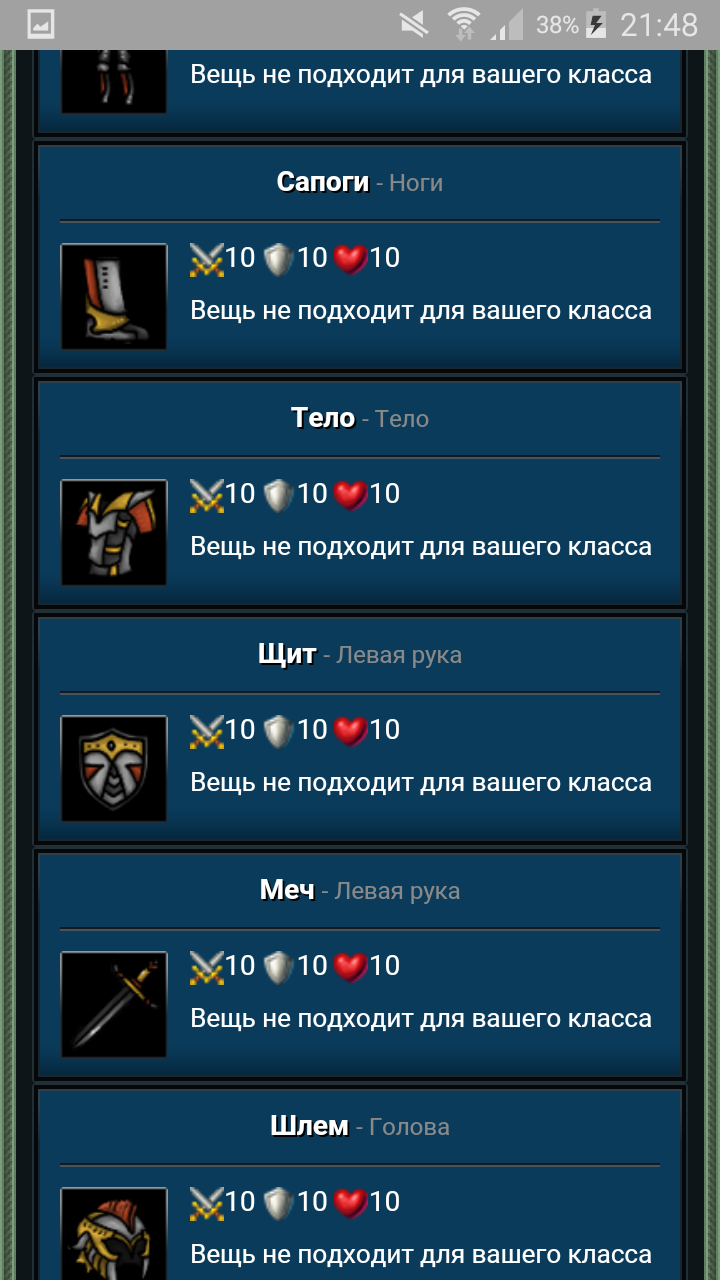The height and width of the screenshot is (1280, 720).
Task: Tap the sword item icon
Action: [x=114, y=1005]
